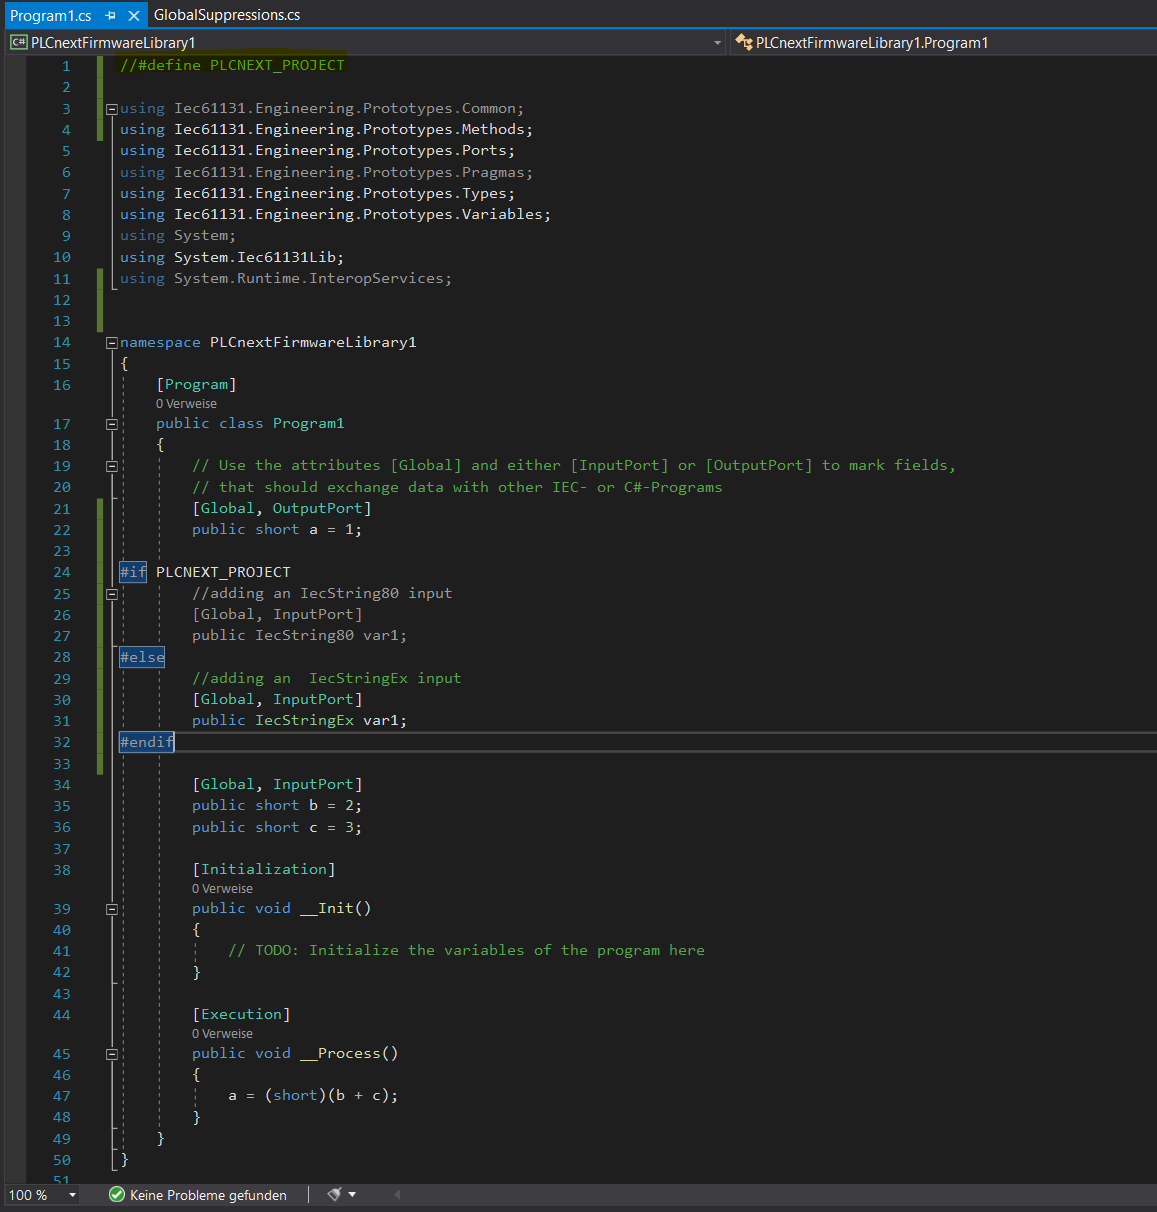Image resolution: width=1157 pixels, height=1212 pixels.
Task: Click '0 Verweise' link above class Program1
Action: 186,404
